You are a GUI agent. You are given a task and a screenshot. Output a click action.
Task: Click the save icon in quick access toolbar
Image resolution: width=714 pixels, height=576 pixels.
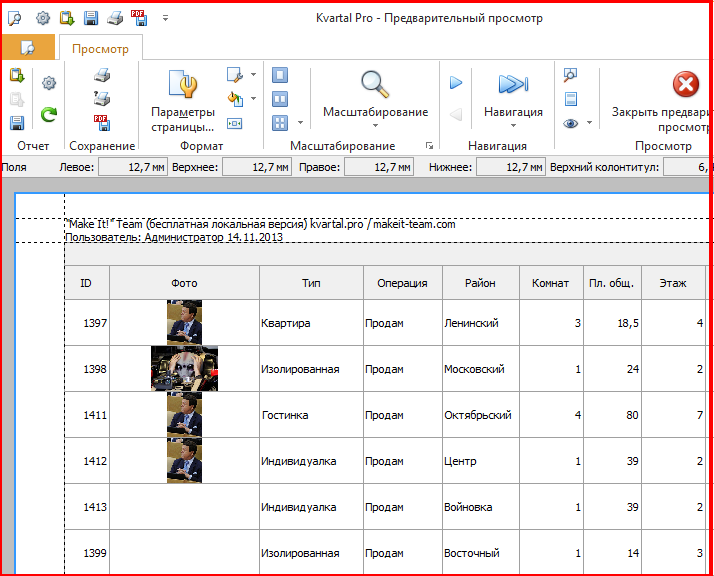click(x=91, y=18)
